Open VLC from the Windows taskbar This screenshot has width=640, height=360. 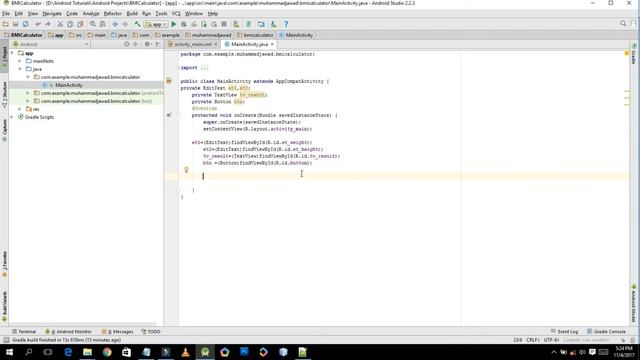(x=185, y=352)
